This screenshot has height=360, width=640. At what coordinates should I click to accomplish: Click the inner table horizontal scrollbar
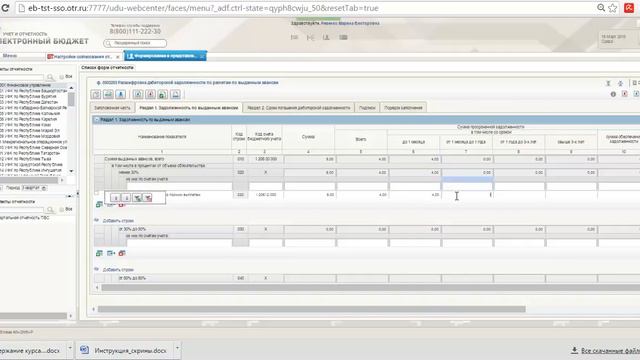(371, 288)
